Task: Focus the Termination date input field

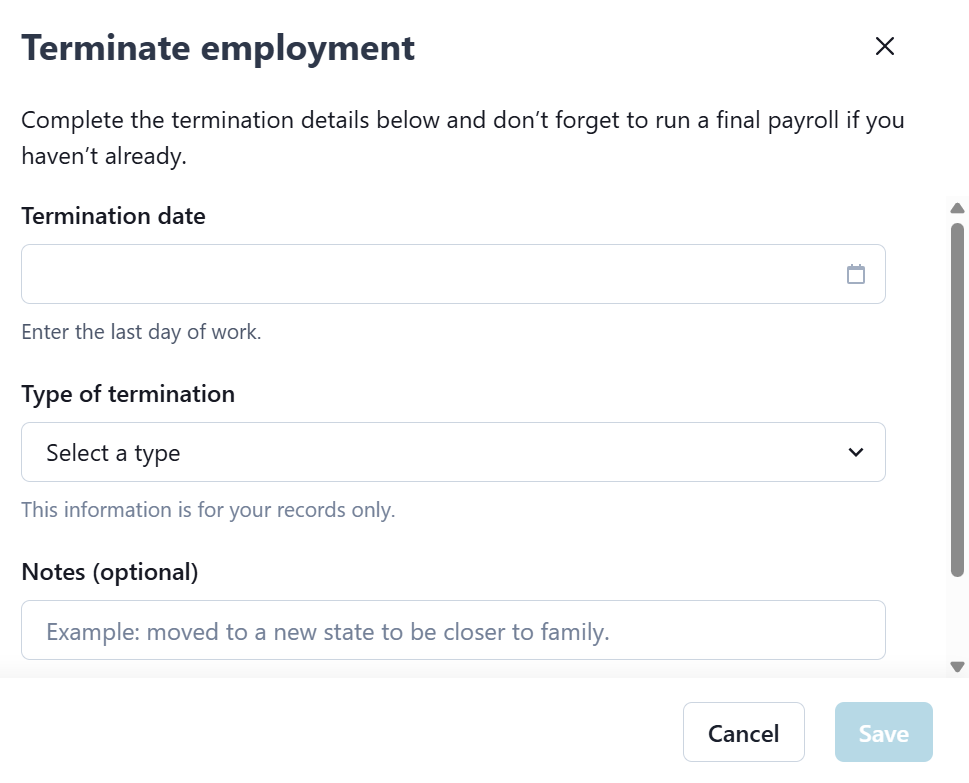Action: [x=430, y=274]
